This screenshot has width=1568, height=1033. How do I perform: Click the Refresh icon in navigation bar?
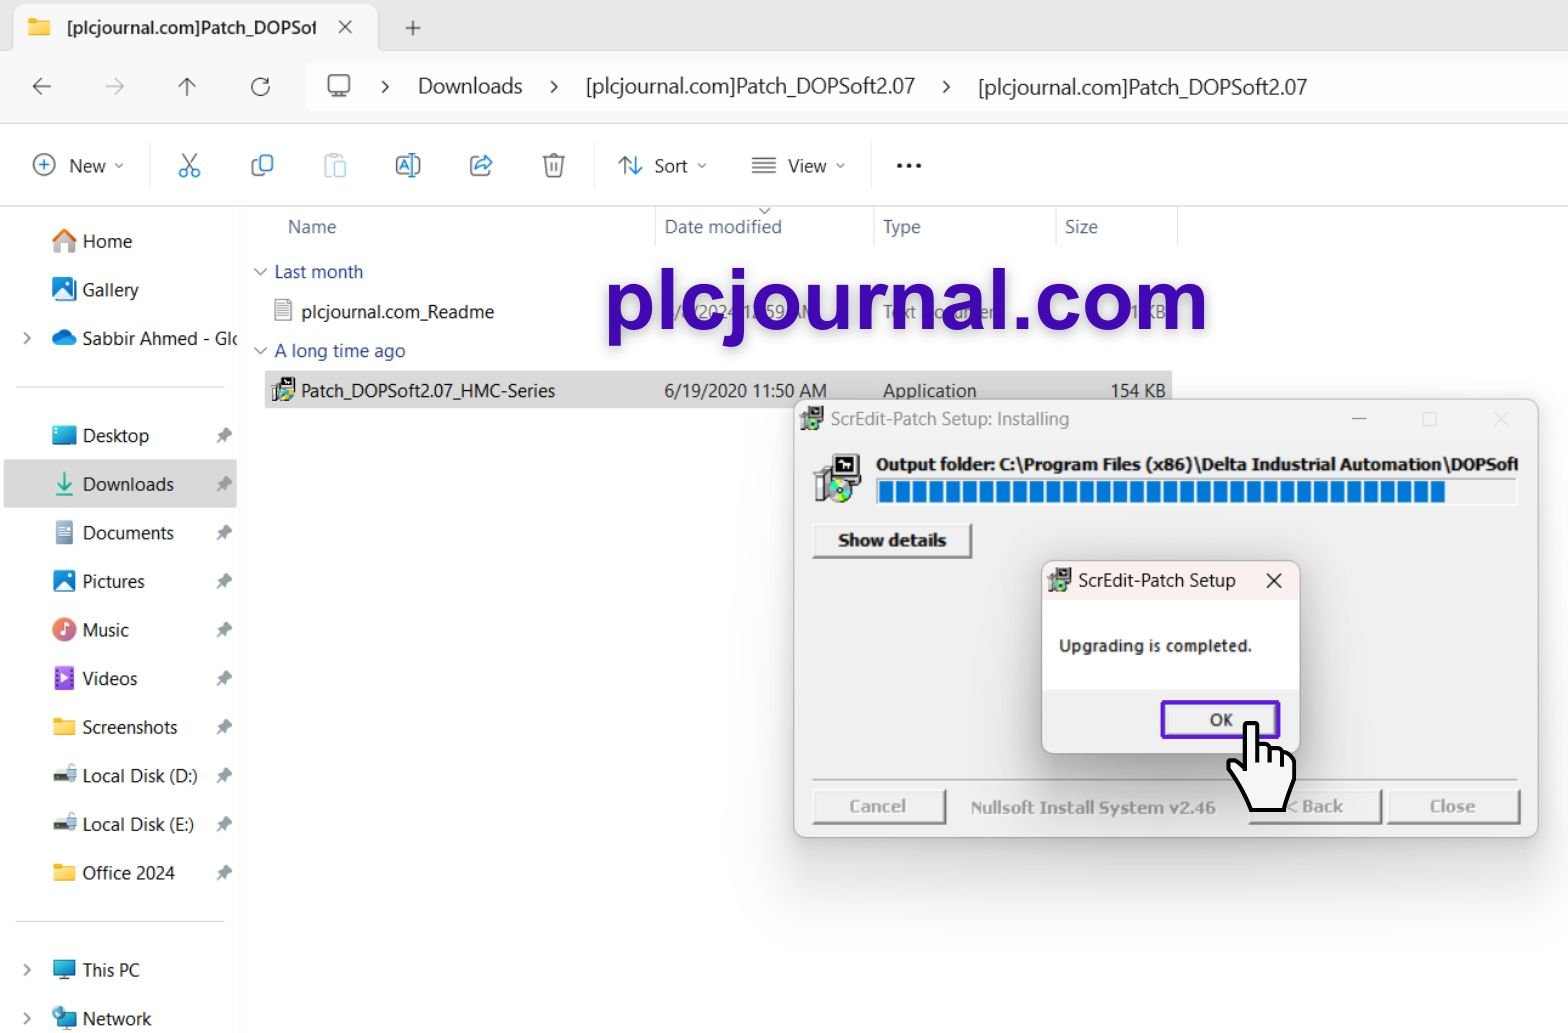click(260, 87)
